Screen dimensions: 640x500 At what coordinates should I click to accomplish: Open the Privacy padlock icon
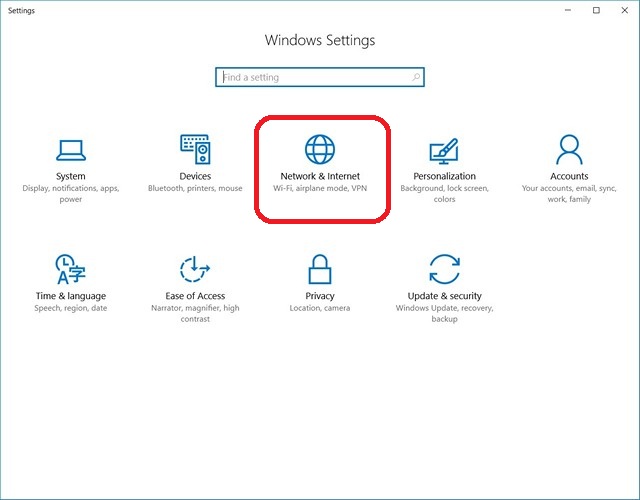[x=320, y=269]
